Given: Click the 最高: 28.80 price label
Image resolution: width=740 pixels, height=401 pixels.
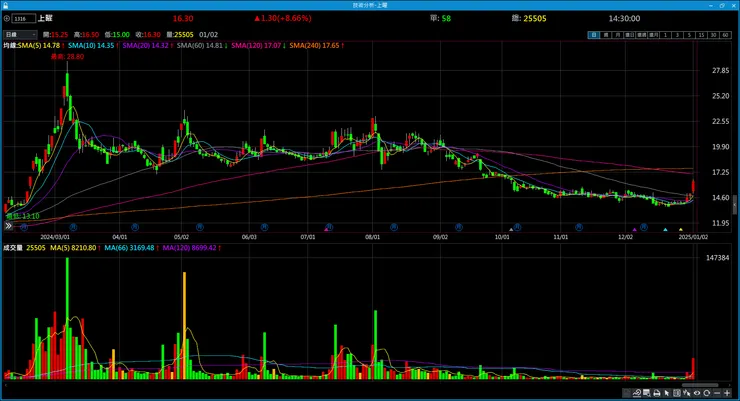Looking at the screenshot, I should pos(67,57).
